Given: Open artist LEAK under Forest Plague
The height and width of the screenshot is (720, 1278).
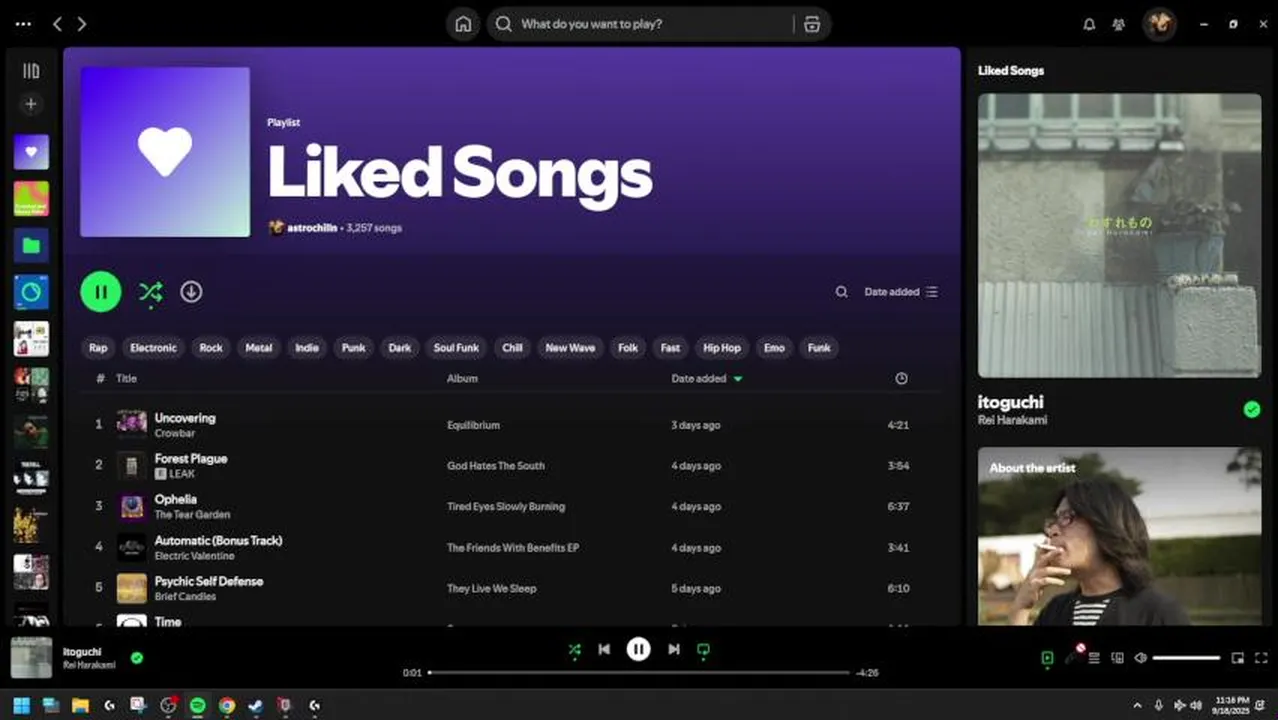Looking at the screenshot, I should (182, 474).
